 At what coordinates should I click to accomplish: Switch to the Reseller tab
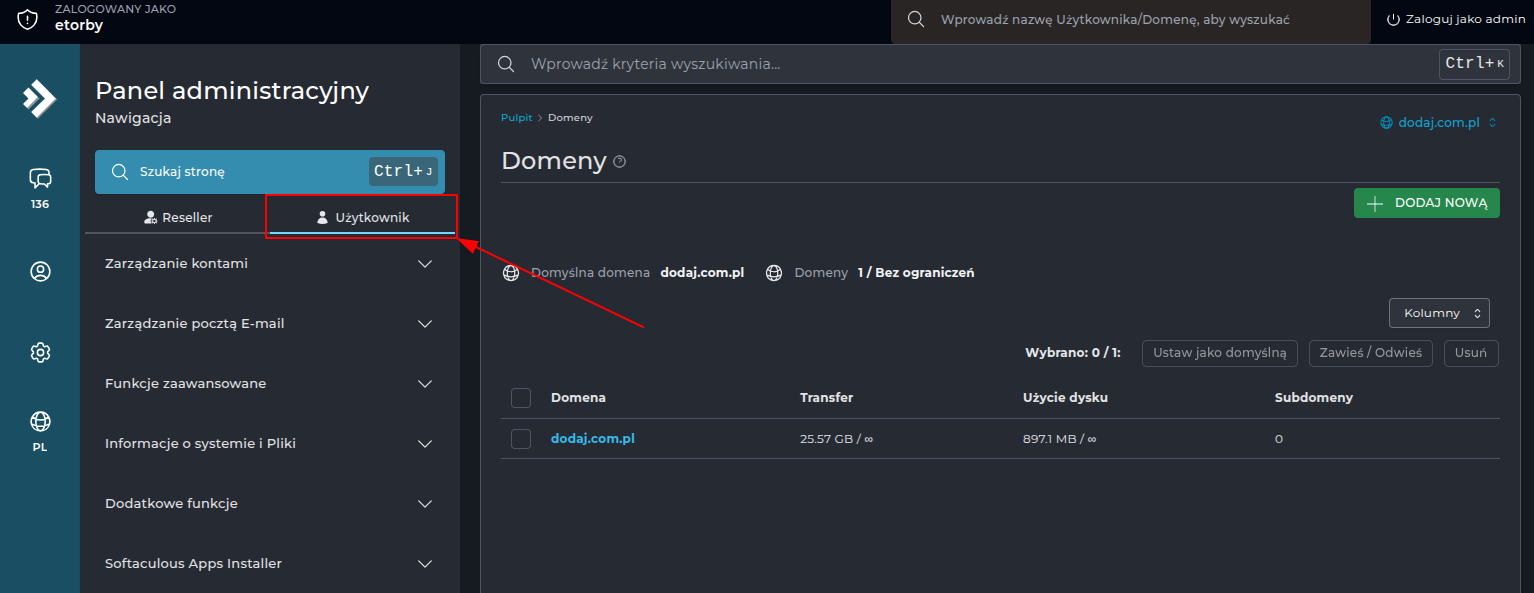tap(178, 217)
